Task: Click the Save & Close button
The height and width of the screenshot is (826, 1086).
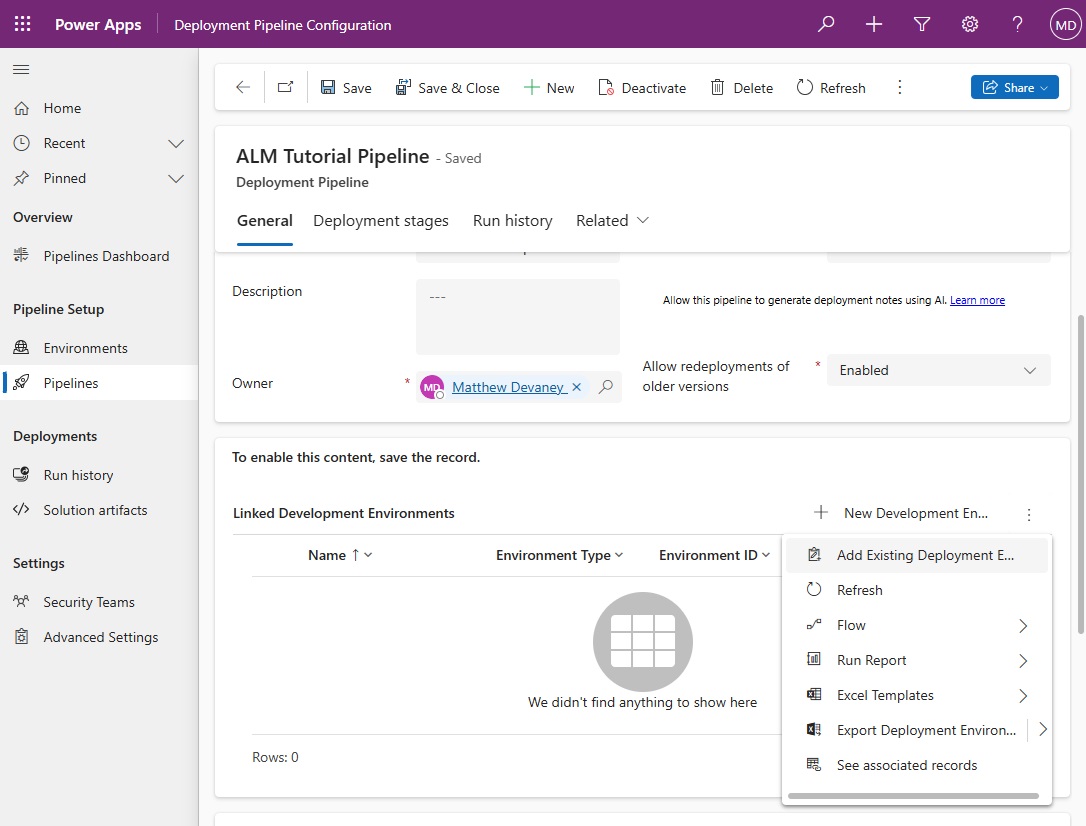Action: tap(447, 88)
